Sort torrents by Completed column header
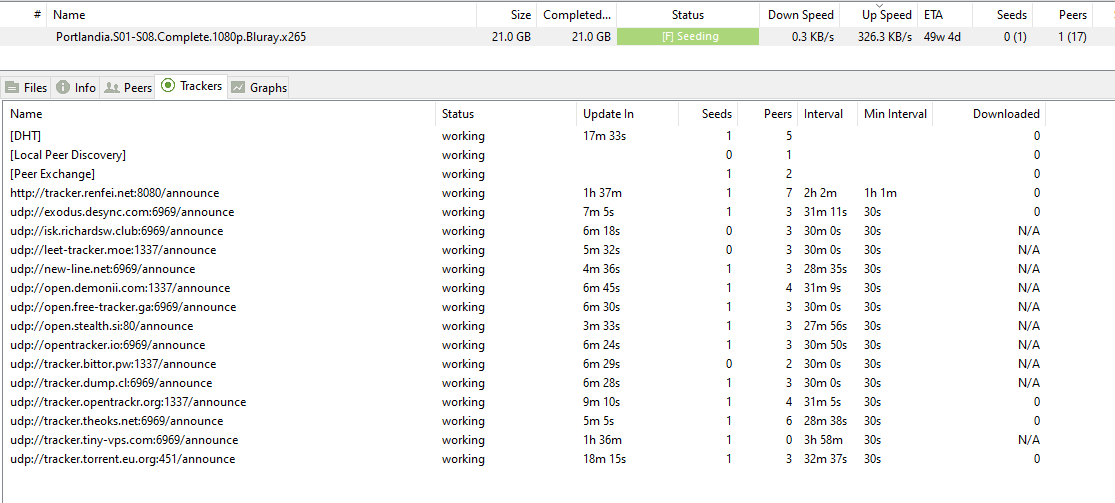 click(x=576, y=15)
